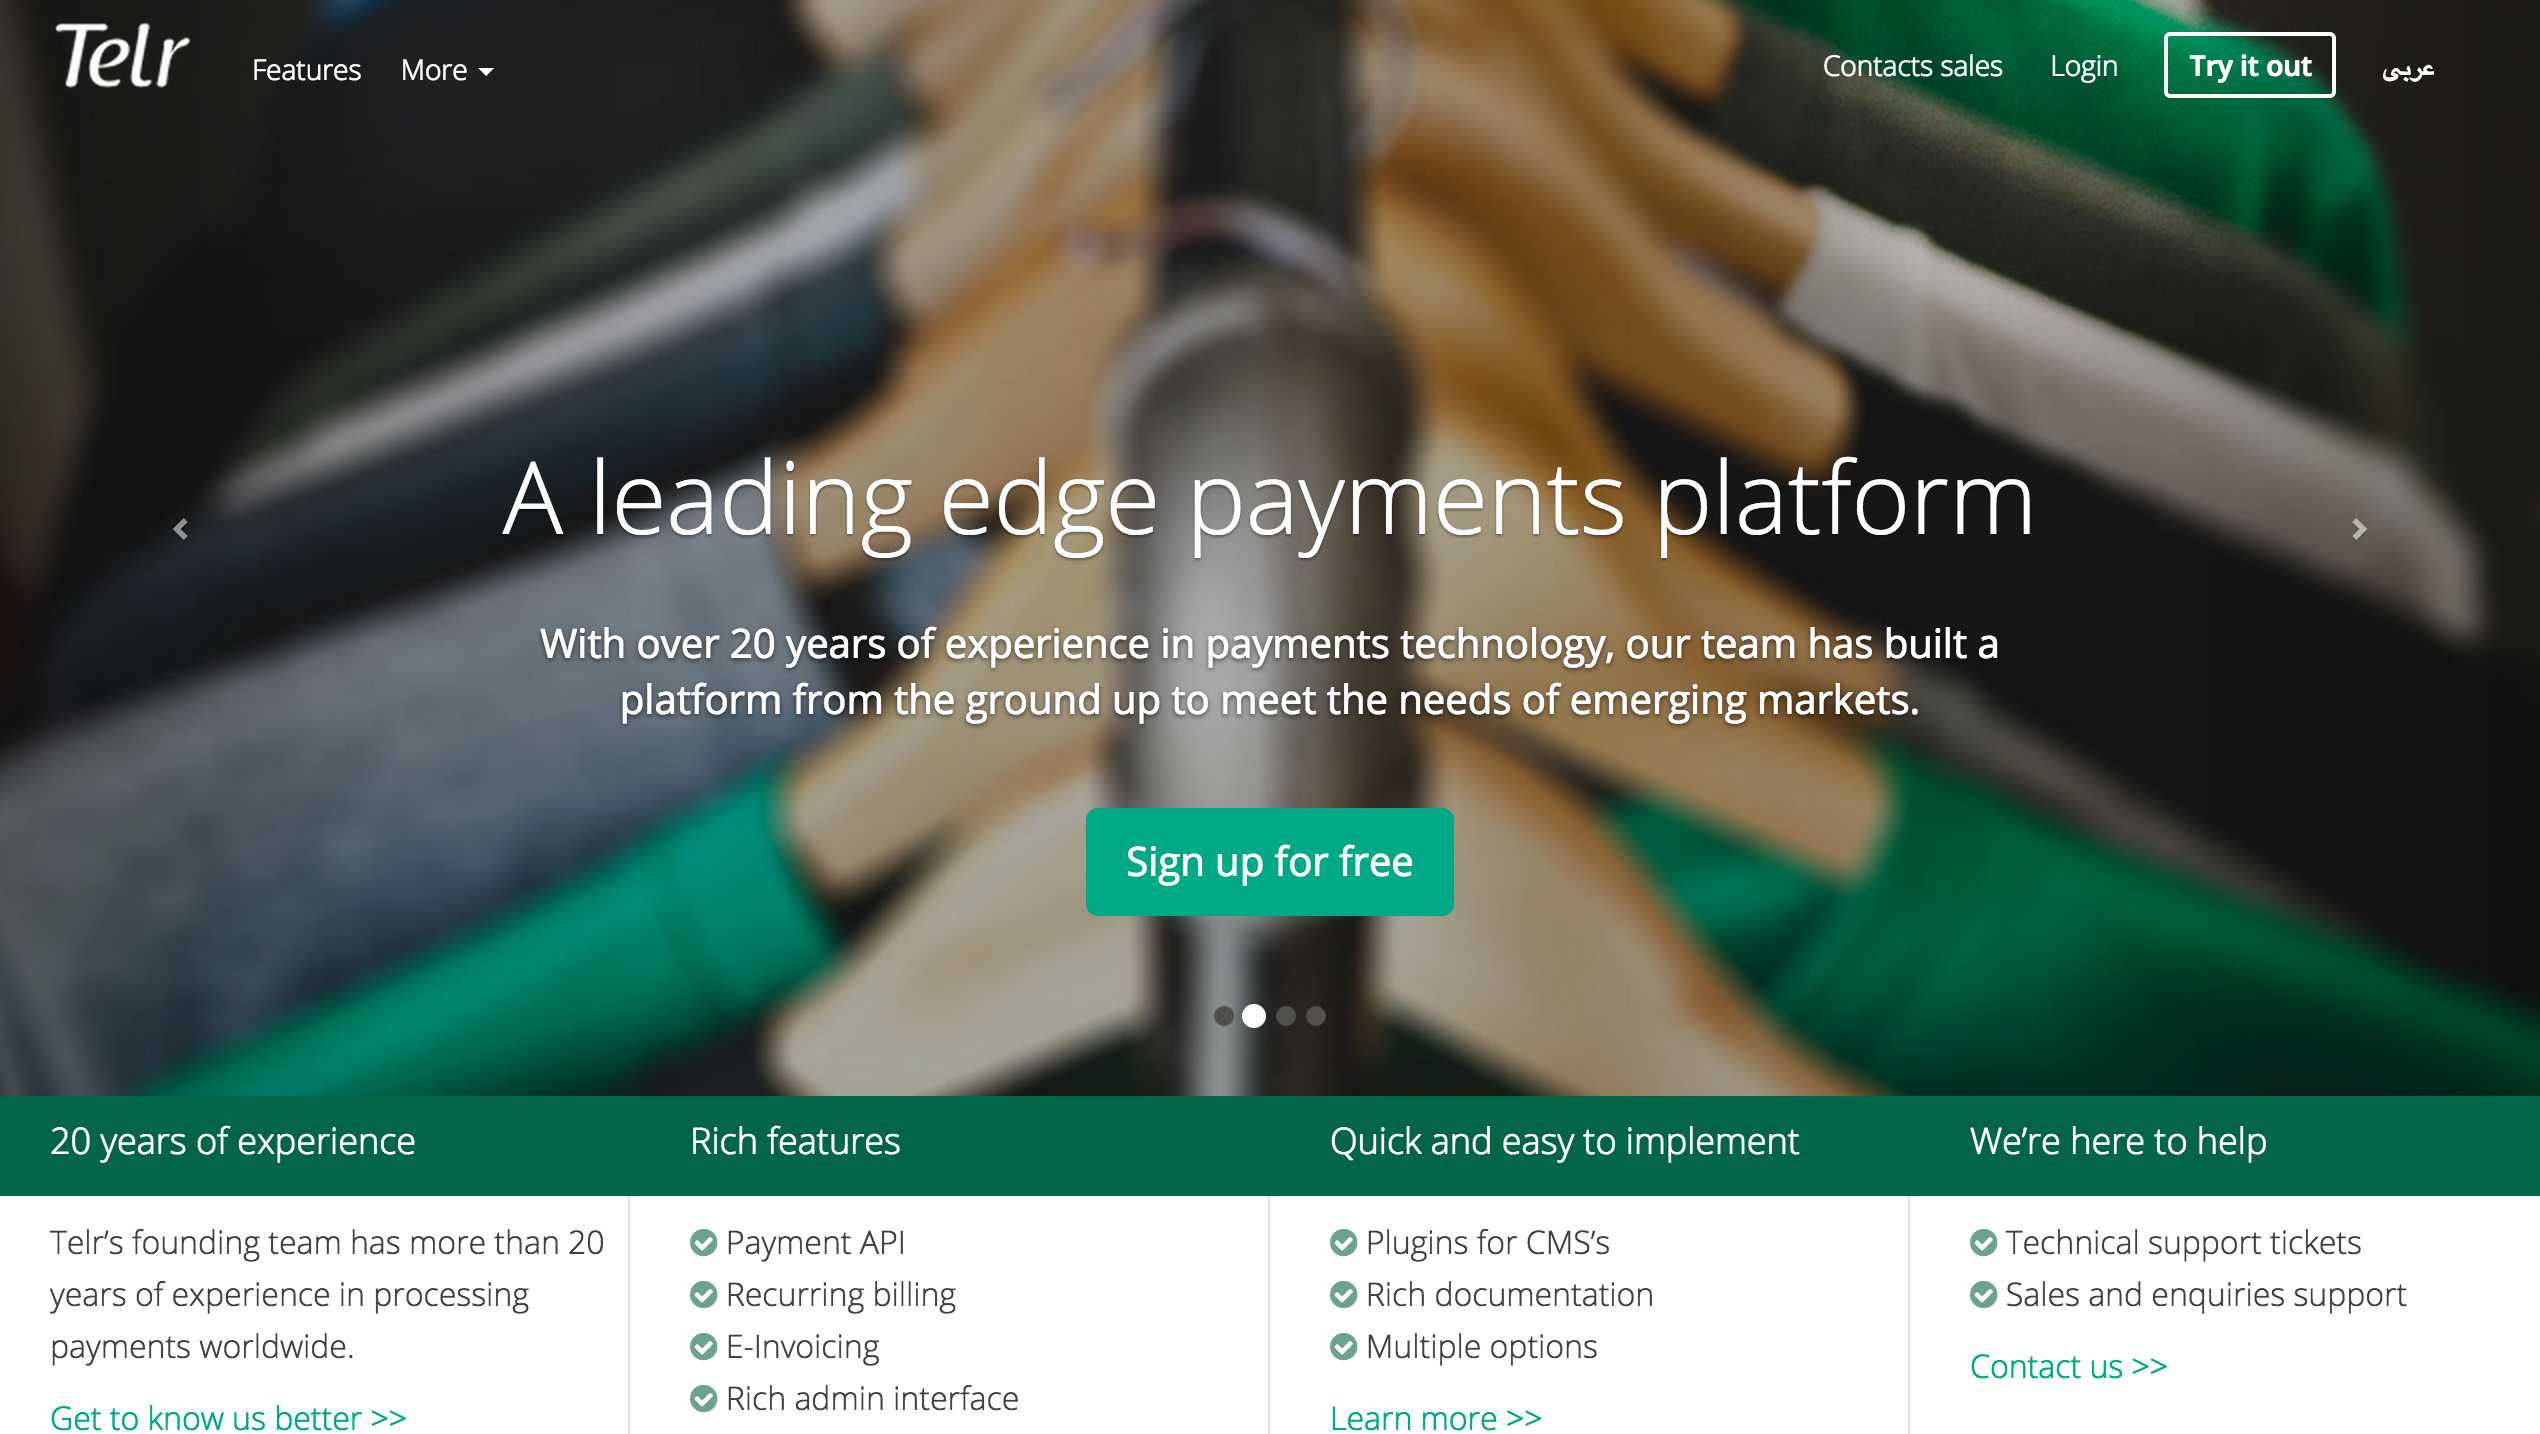Screen dimensions: 2540x1434
Task: Go to previous carousel slide arrow
Action: [x=181, y=529]
